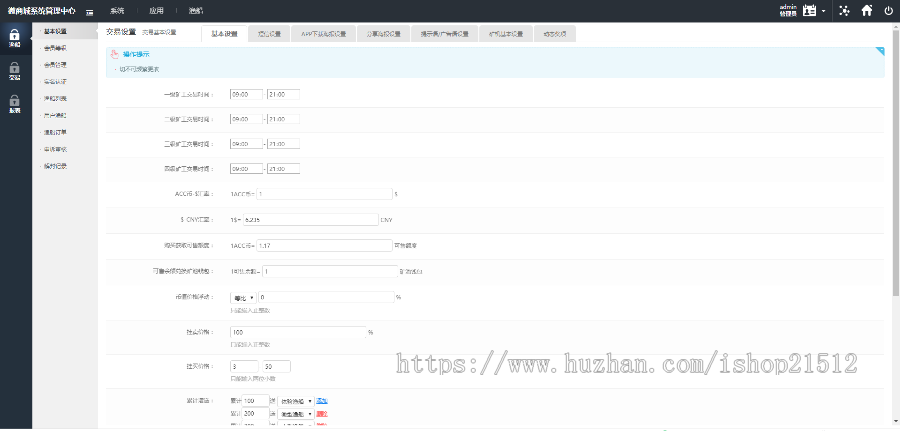Click the input field containing 1.17

pyautogui.click(x=324, y=245)
